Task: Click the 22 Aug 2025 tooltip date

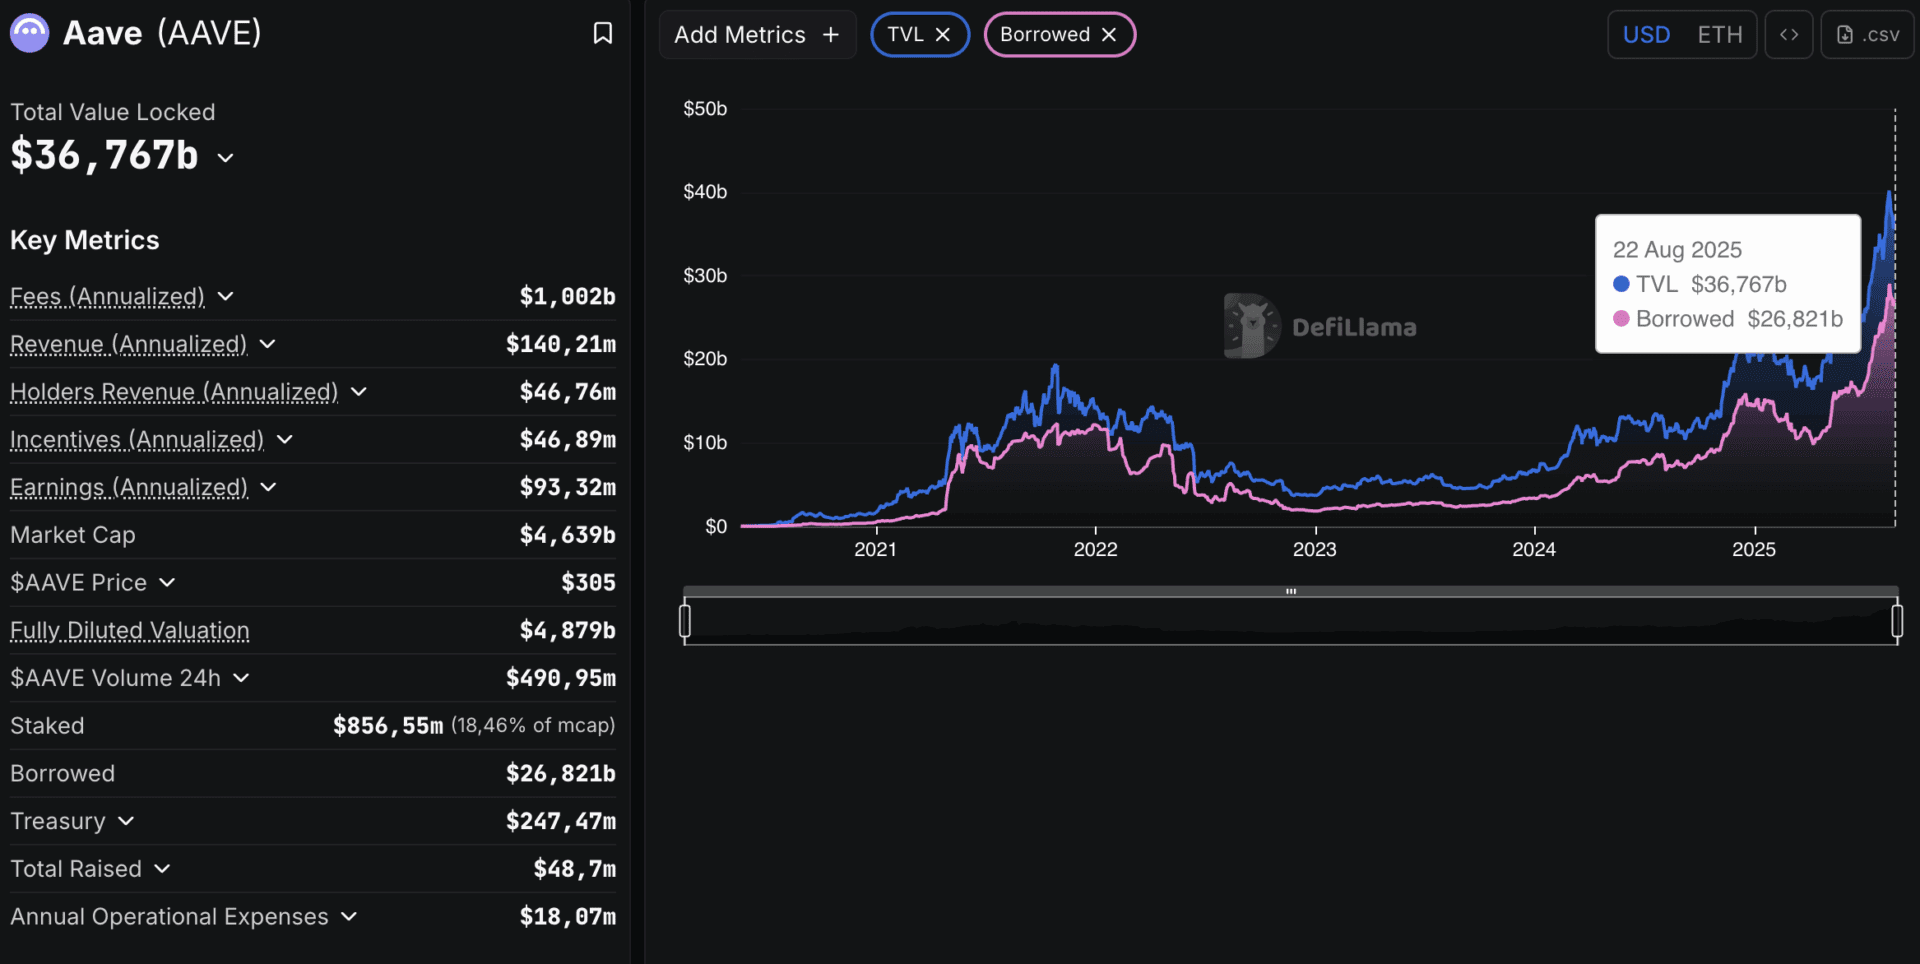Action: point(1677,249)
